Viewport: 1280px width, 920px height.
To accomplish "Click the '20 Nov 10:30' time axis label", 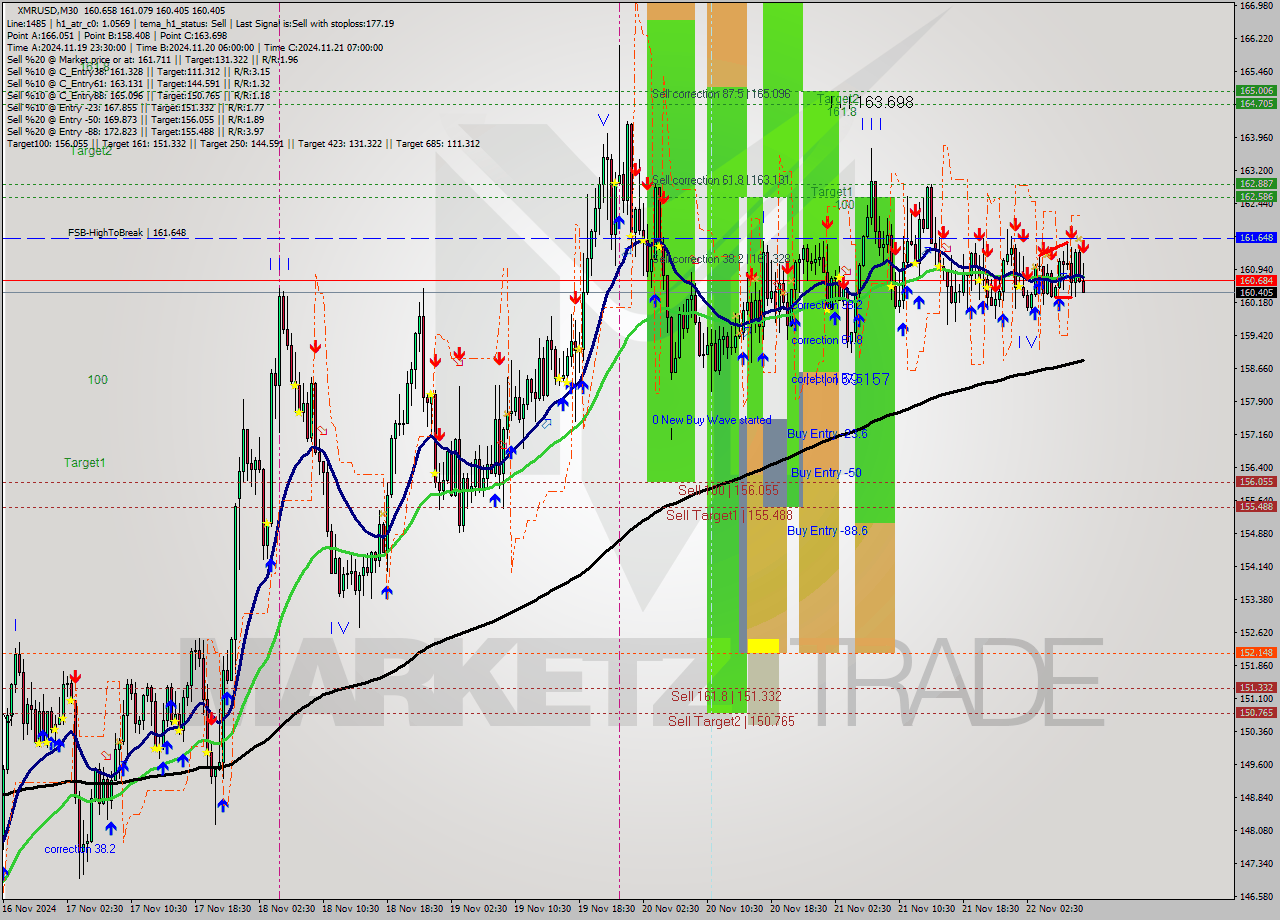I will click(x=735, y=909).
